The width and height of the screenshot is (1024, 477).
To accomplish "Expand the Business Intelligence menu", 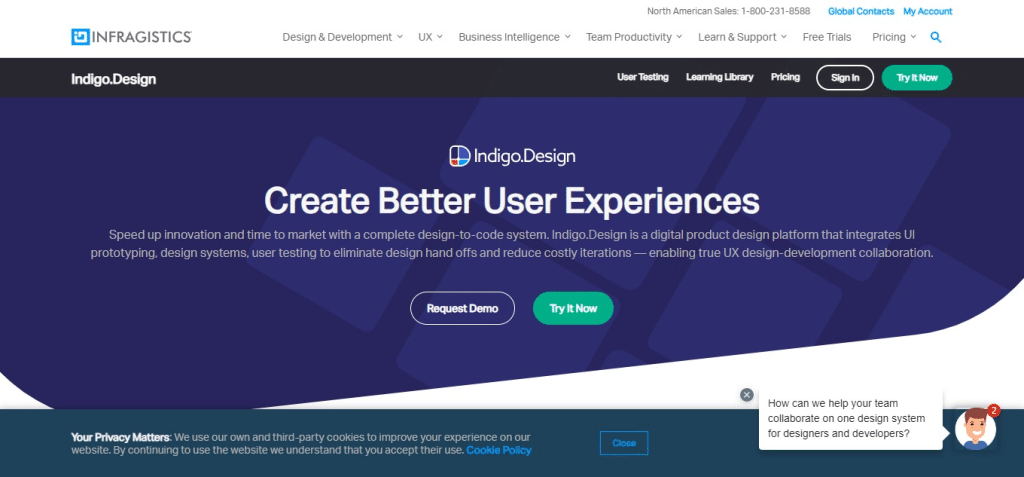I will (515, 37).
